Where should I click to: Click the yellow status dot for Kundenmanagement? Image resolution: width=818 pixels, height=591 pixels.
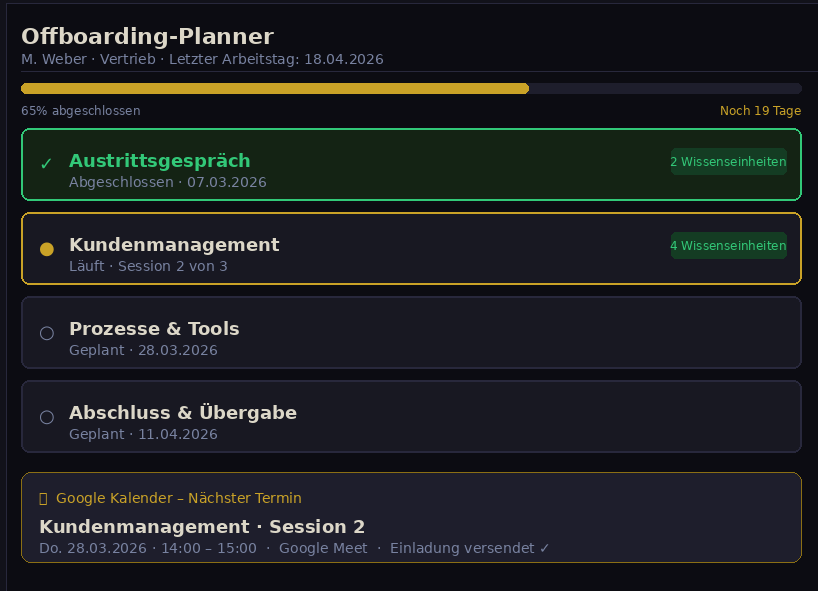coord(46,249)
